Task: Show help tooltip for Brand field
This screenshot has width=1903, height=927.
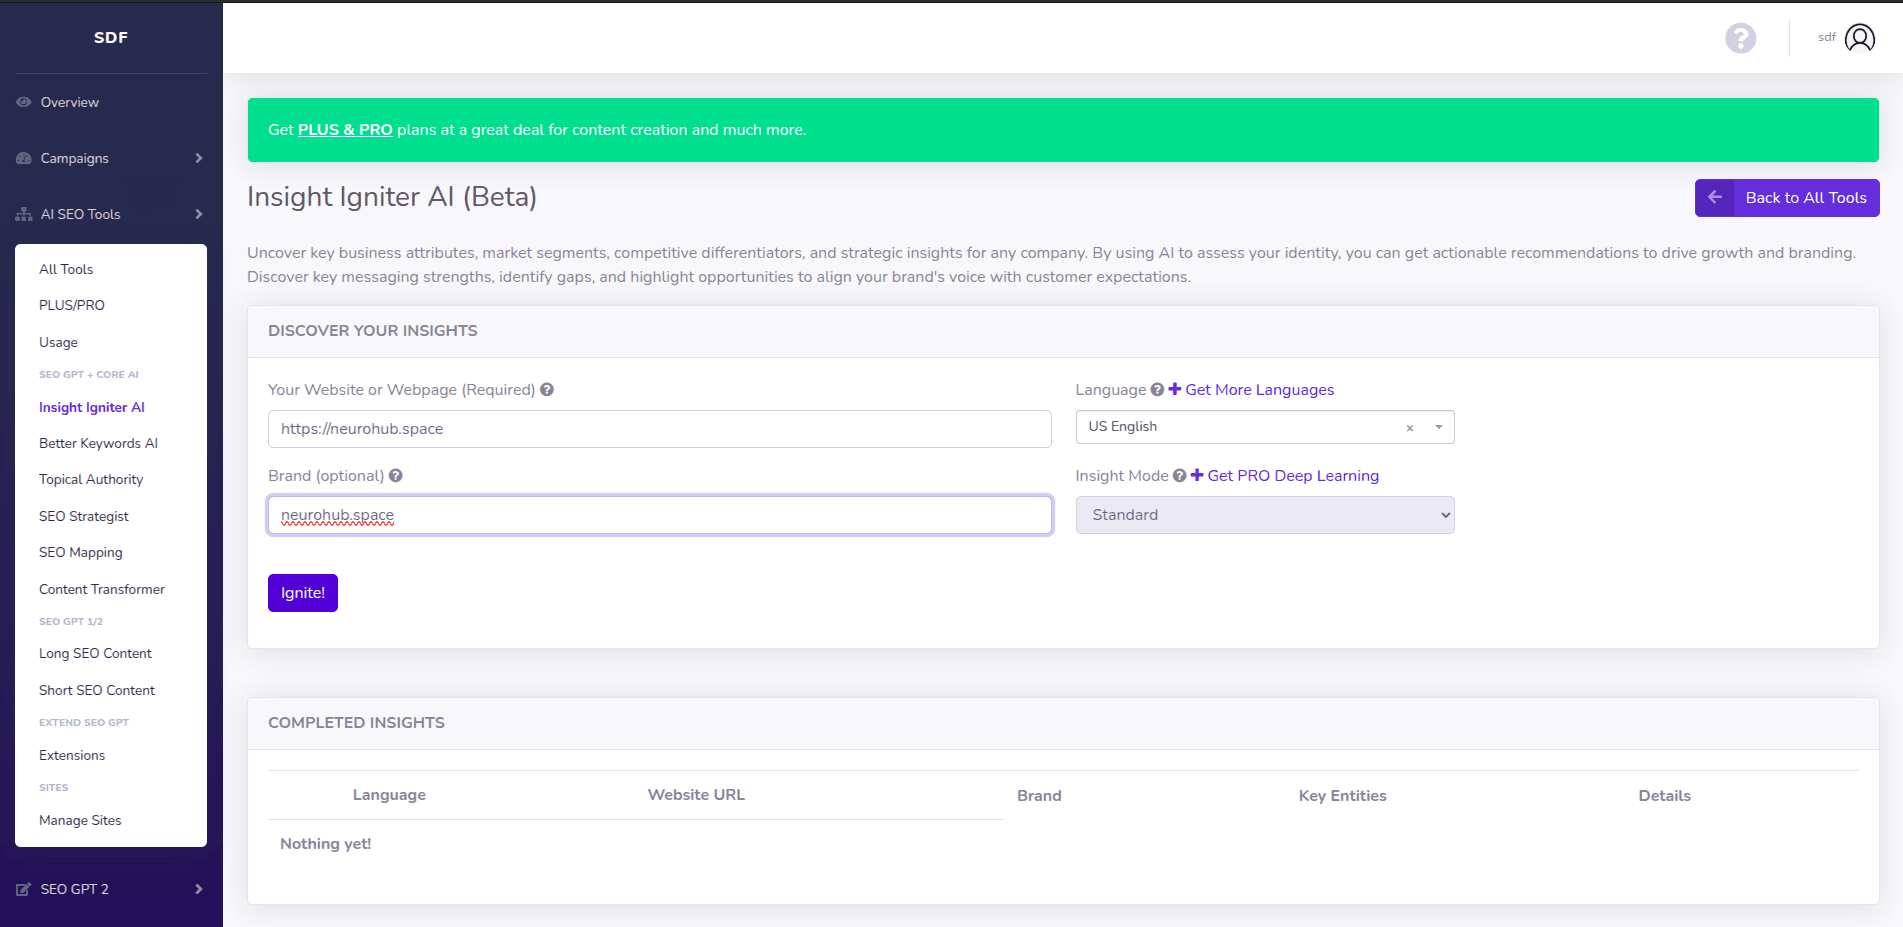Action: pyautogui.click(x=396, y=476)
